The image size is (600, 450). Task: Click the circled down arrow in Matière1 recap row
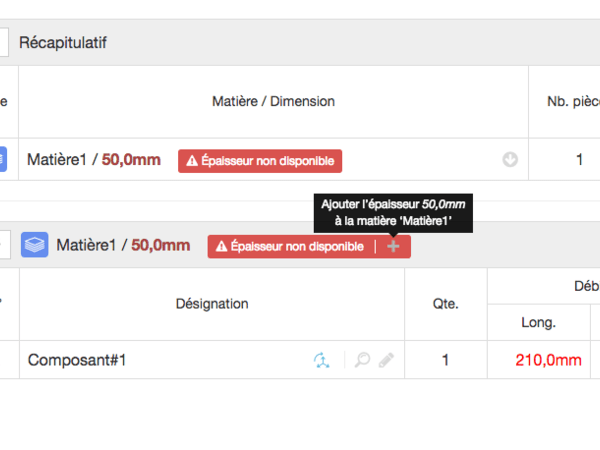click(x=510, y=160)
